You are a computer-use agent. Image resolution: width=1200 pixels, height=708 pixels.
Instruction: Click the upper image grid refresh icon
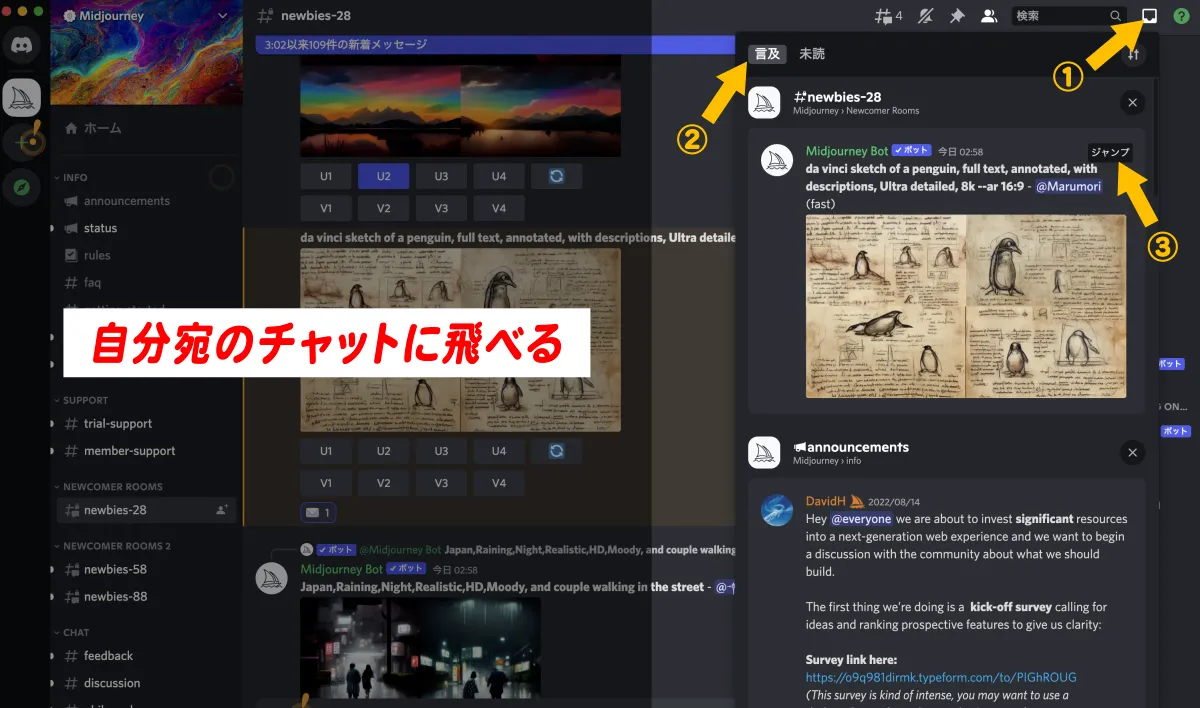click(x=556, y=176)
